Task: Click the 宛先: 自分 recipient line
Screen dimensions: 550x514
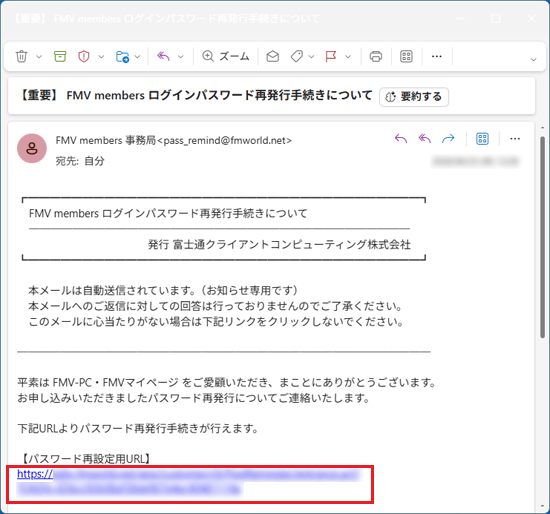Action: (80, 161)
